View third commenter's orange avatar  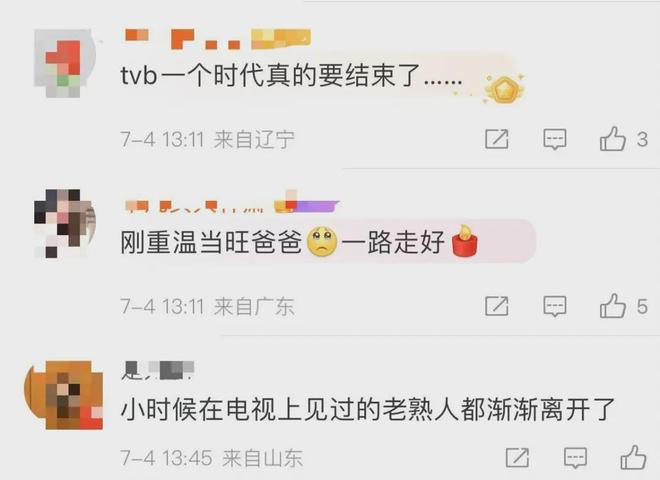click(x=64, y=395)
